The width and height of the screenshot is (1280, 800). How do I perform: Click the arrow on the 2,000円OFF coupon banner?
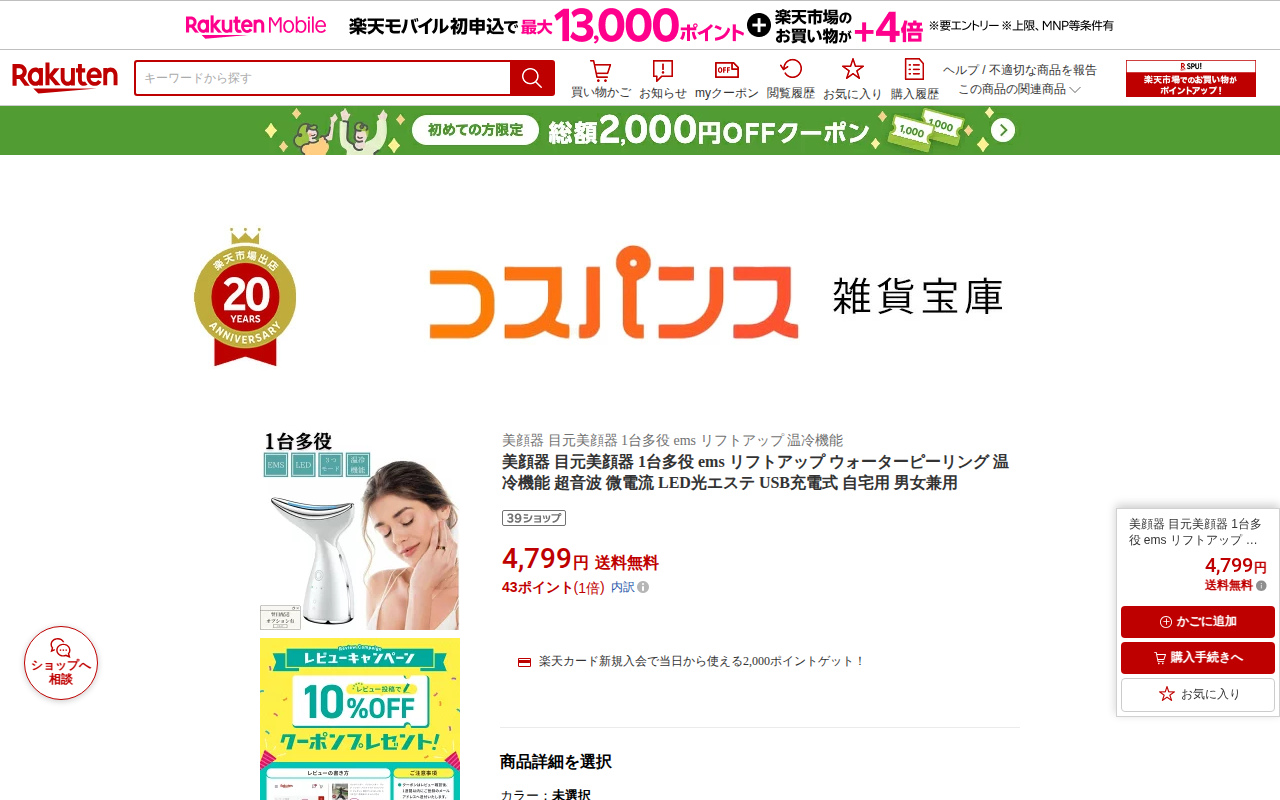click(x=1003, y=131)
